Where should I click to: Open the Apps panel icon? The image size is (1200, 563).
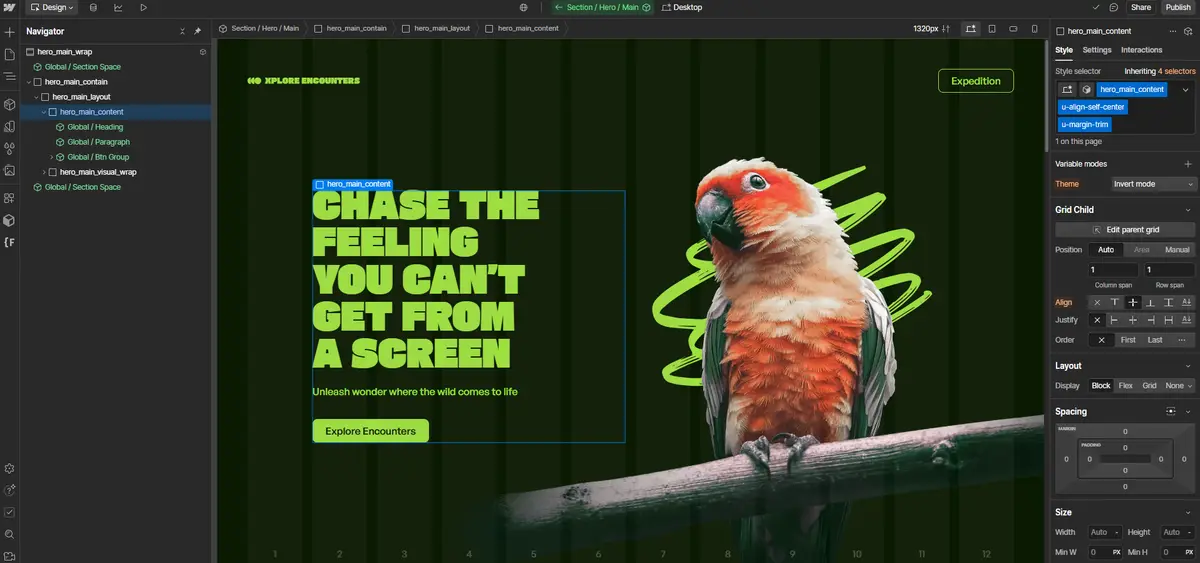[10, 198]
